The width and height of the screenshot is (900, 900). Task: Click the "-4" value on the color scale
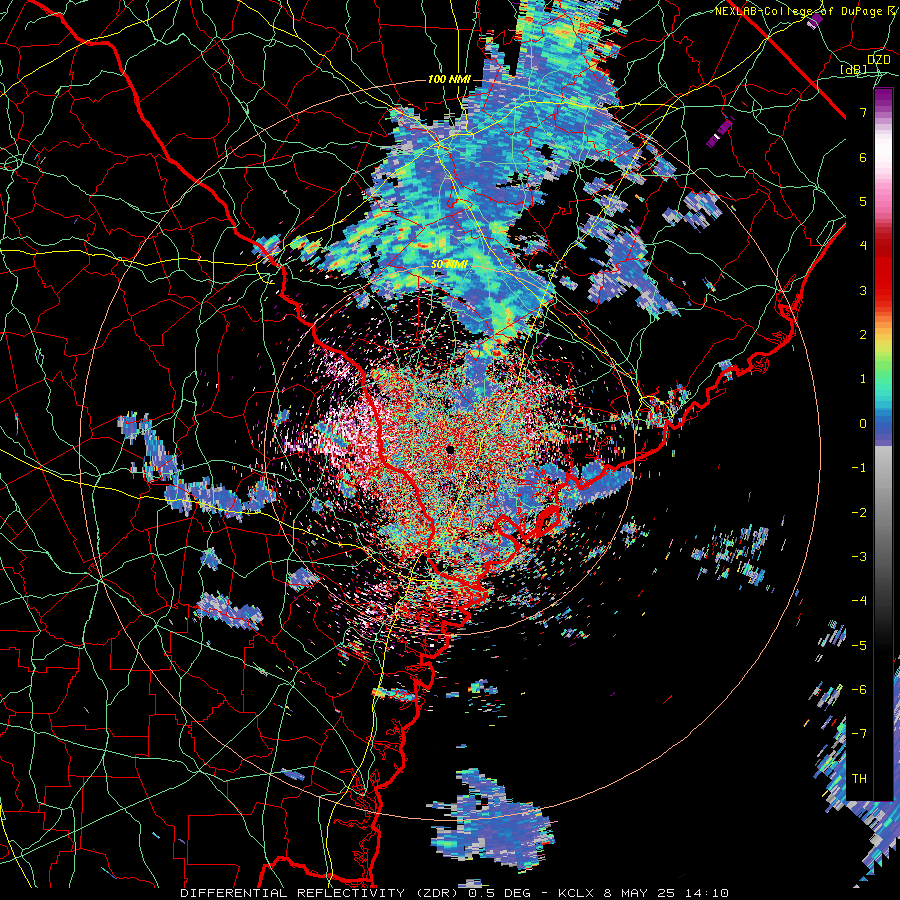pos(859,601)
